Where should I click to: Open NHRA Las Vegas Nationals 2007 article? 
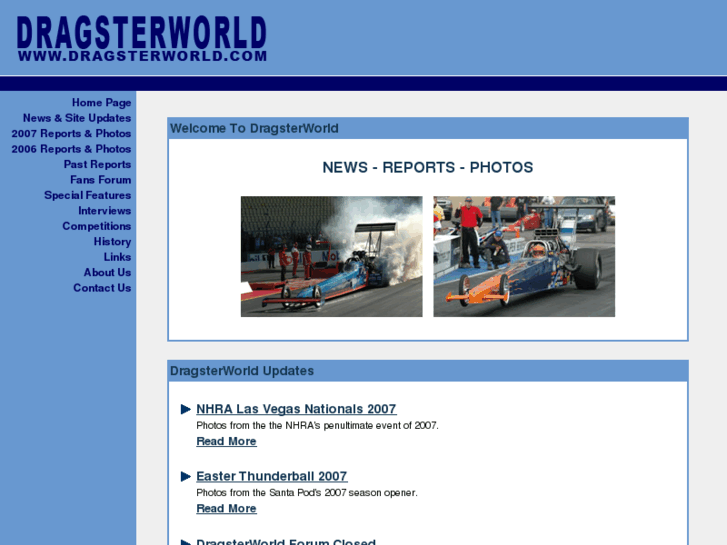296,409
